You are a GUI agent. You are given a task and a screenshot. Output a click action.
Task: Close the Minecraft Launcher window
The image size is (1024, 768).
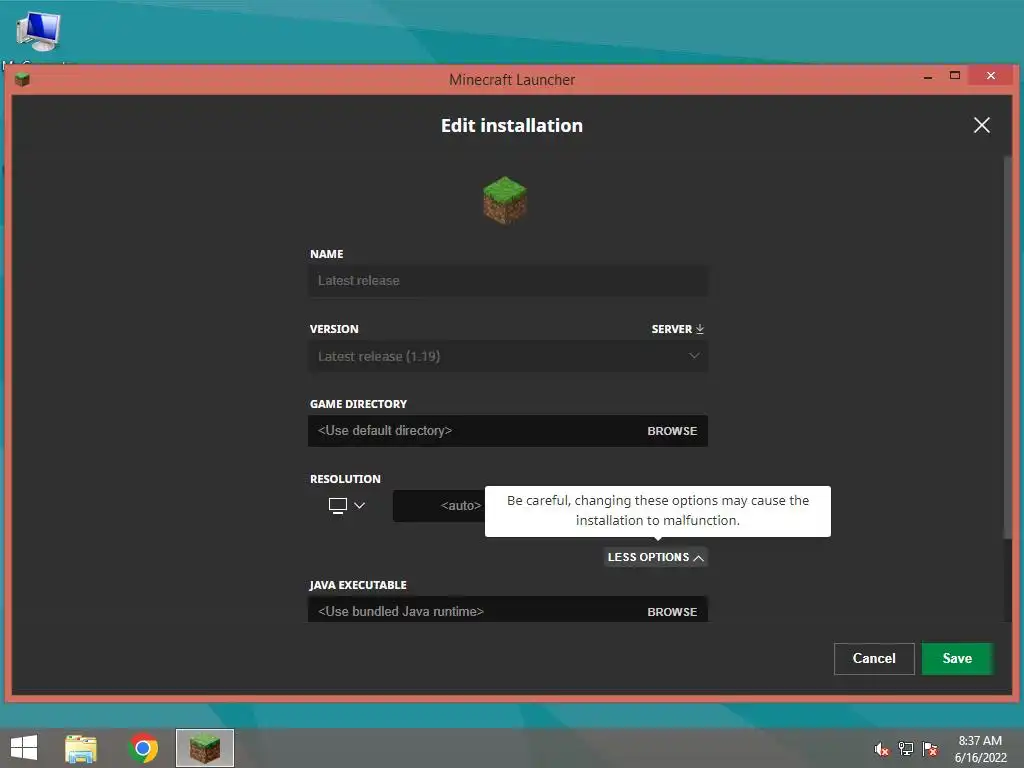pos(991,76)
